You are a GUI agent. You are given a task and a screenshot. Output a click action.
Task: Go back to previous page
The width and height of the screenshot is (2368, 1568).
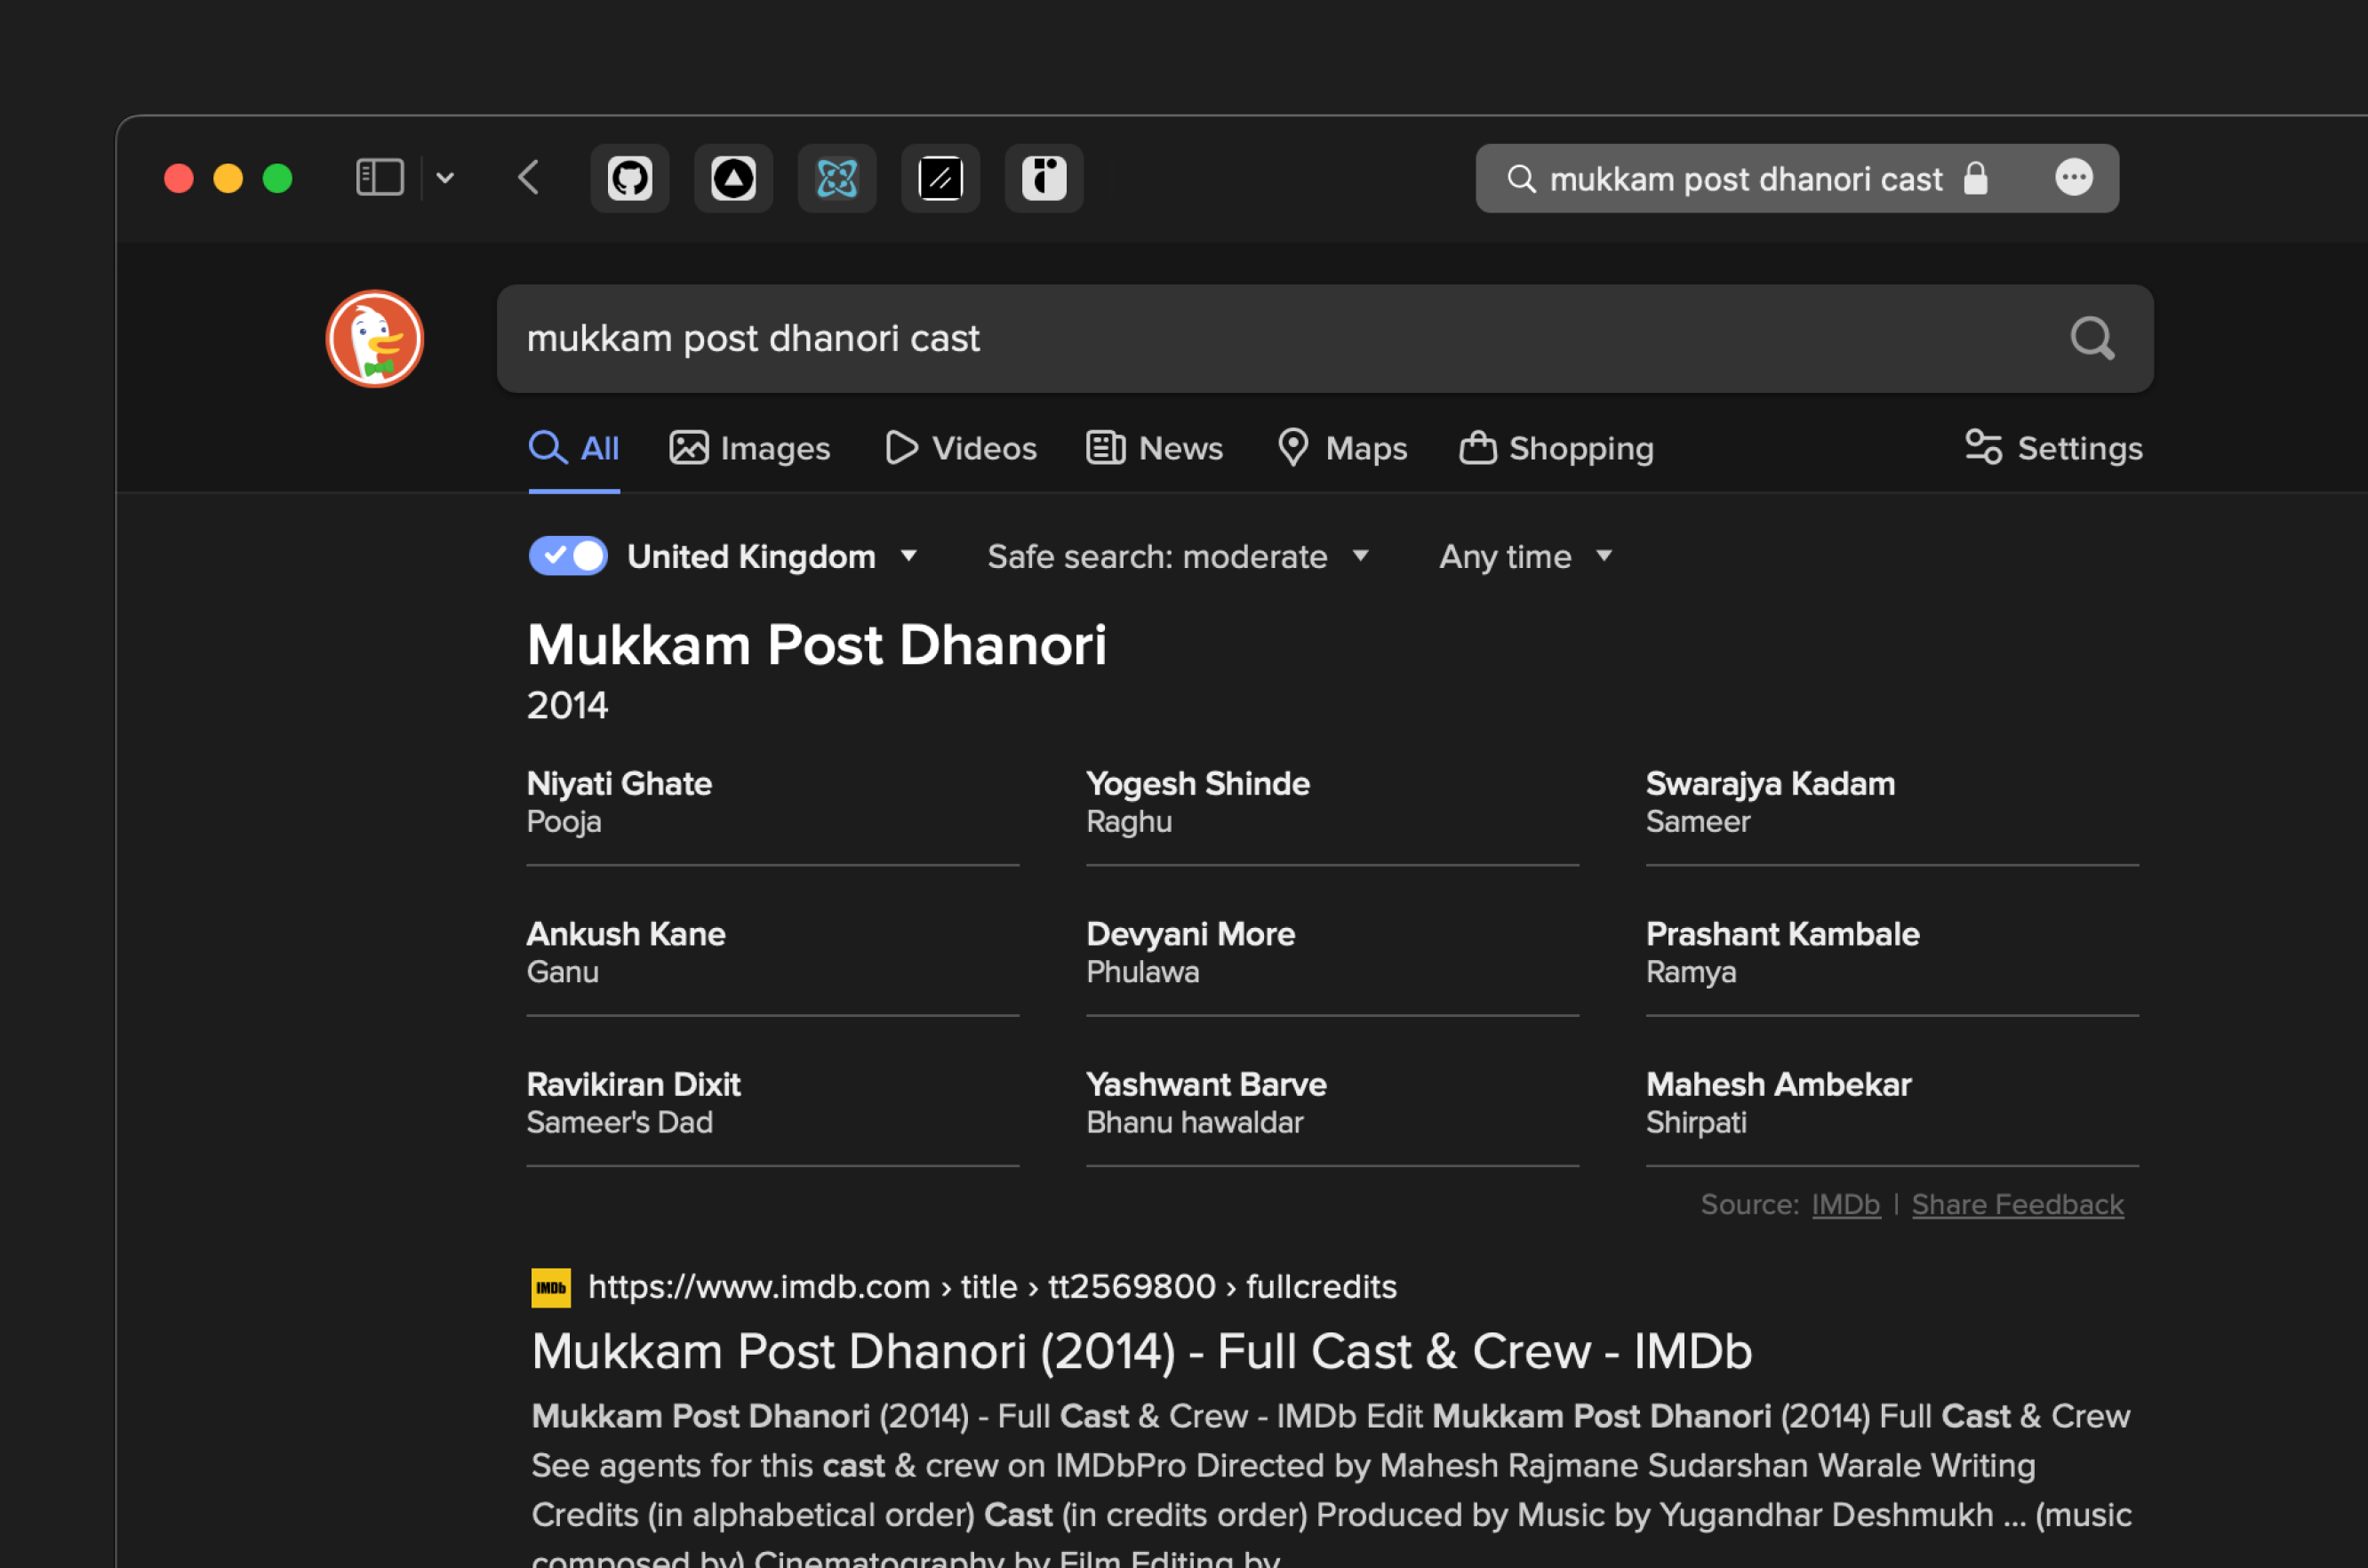(529, 178)
